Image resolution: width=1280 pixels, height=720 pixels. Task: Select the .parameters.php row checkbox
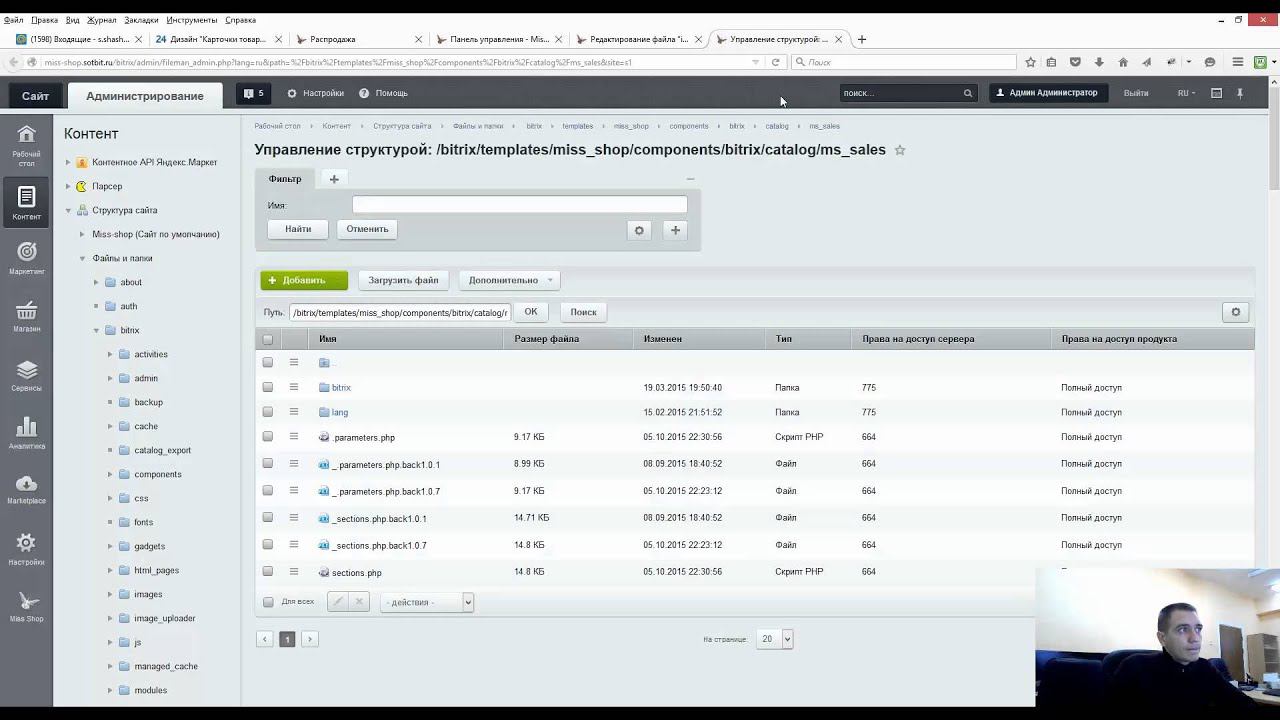(267, 437)
